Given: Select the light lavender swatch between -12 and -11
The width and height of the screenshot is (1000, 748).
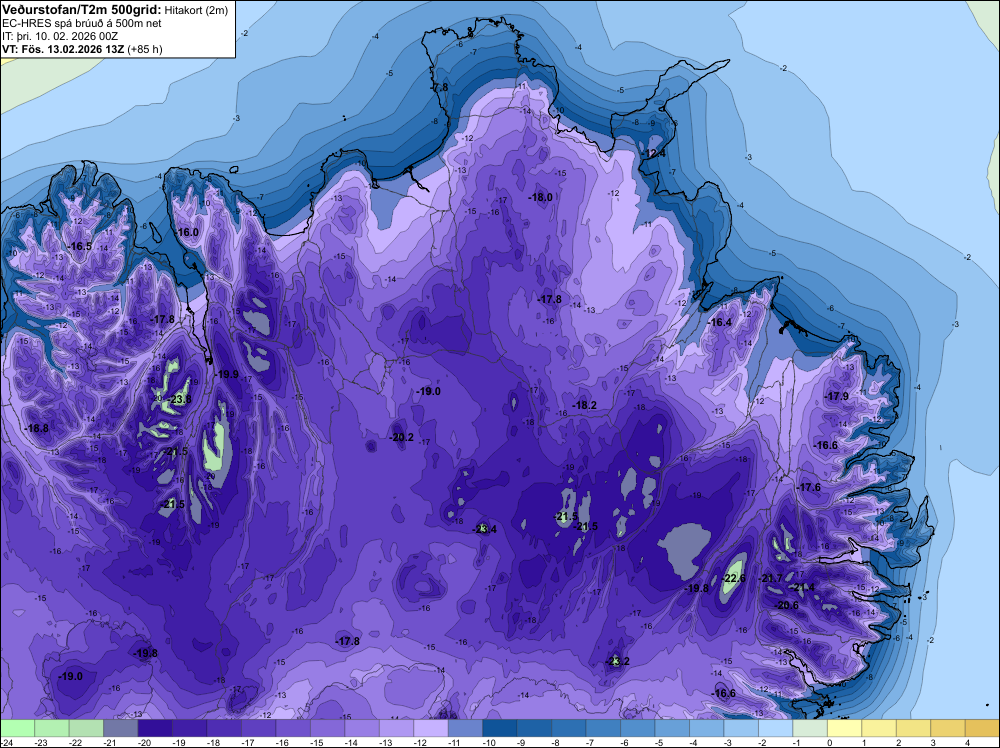Looking at the screenshot, I should tap(430, 728).
